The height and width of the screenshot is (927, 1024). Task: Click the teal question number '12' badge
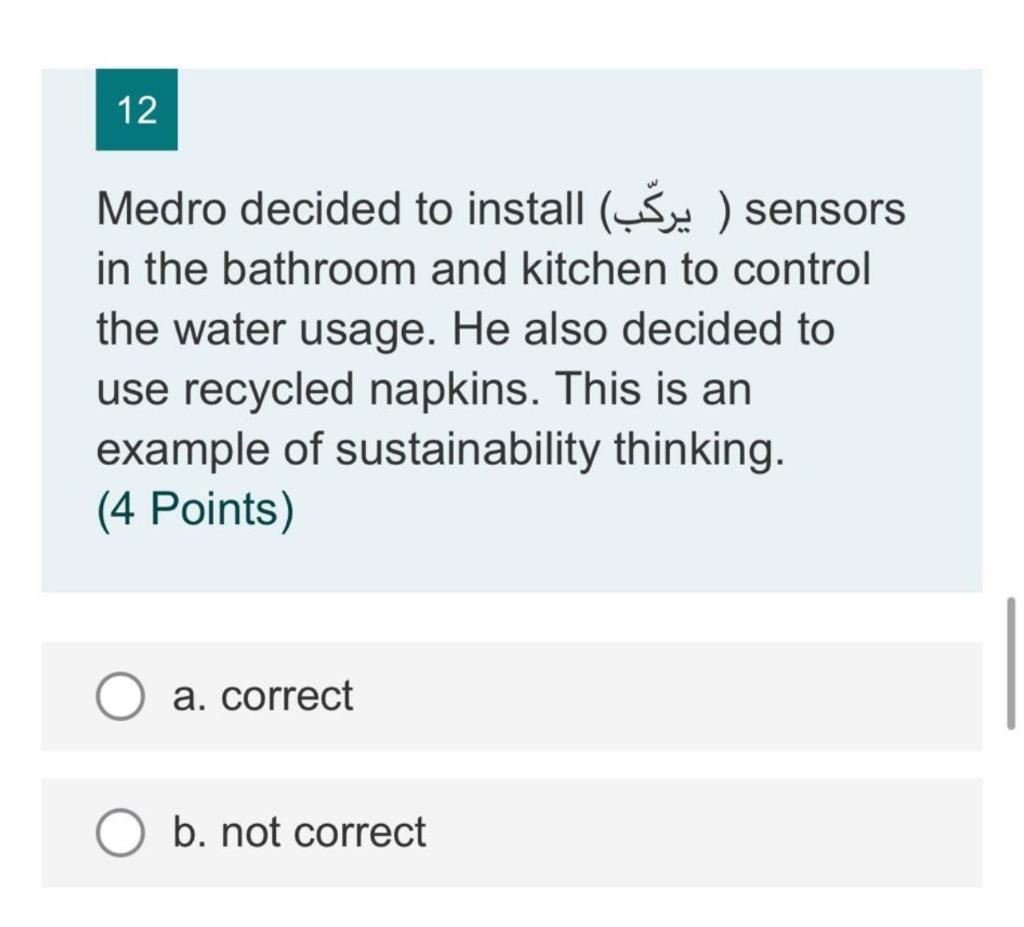tap(137, 110)
